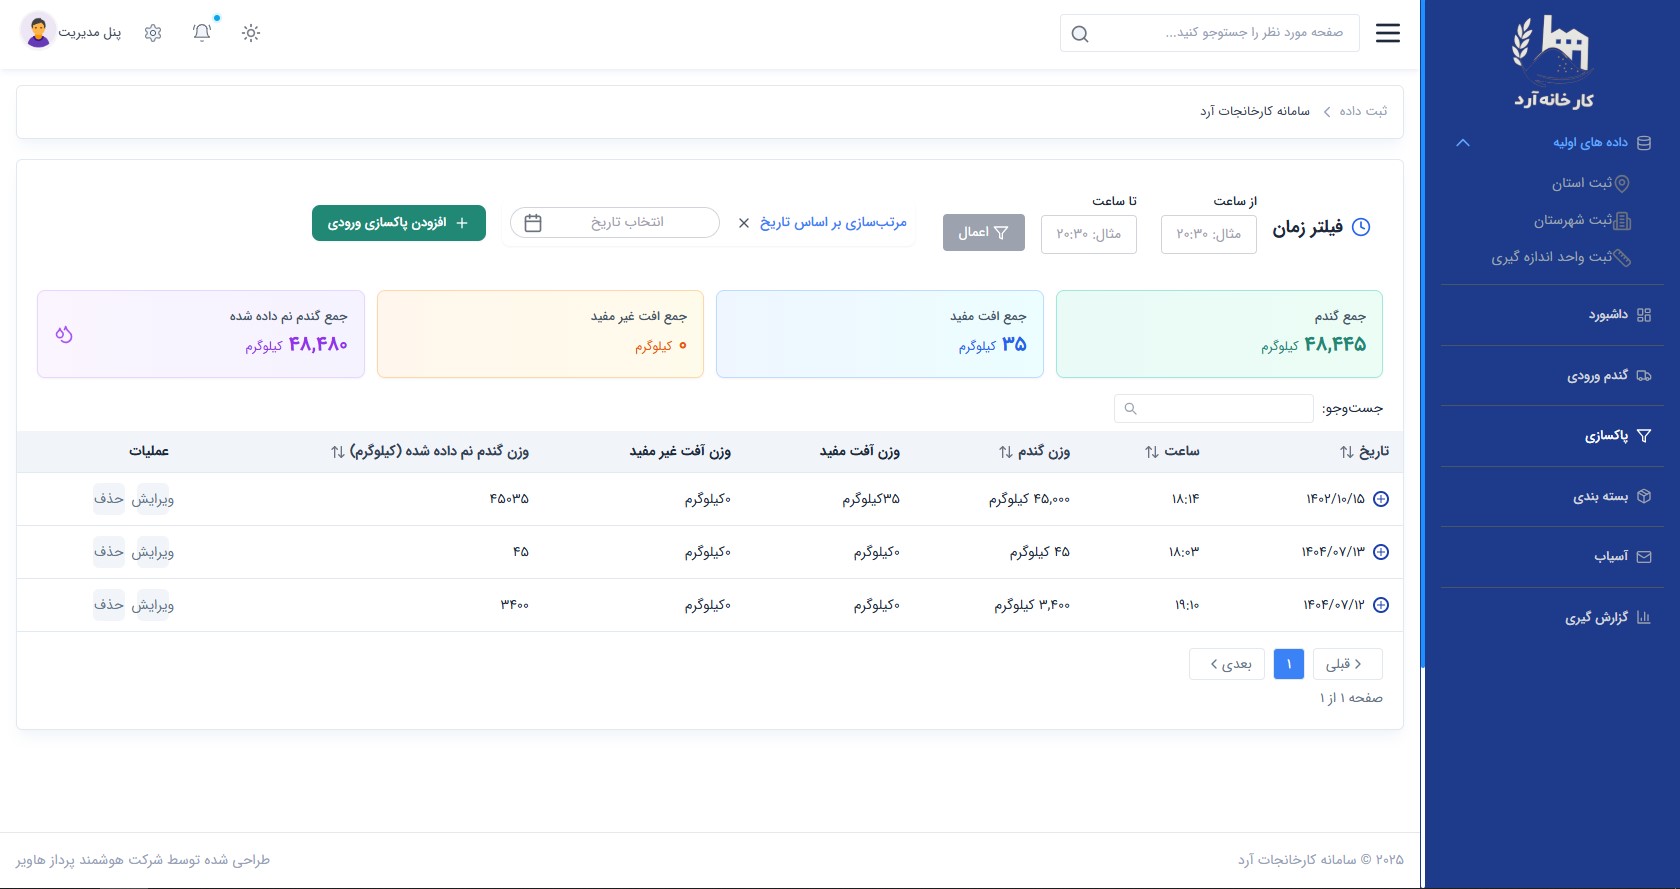Click the از ساعت time input
This screenshot has width=1680, height=889.
point(1209,234)
